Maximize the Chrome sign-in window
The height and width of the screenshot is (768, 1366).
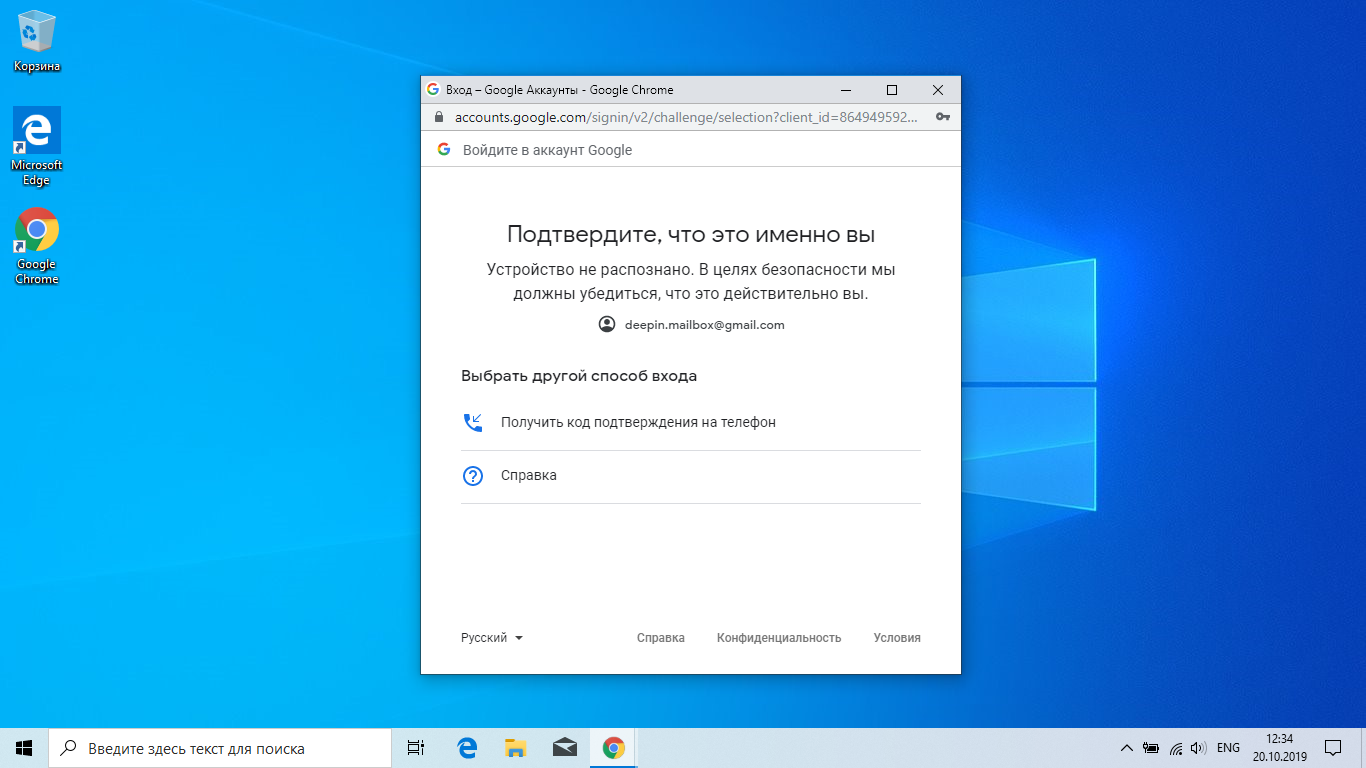coord(892,90)
